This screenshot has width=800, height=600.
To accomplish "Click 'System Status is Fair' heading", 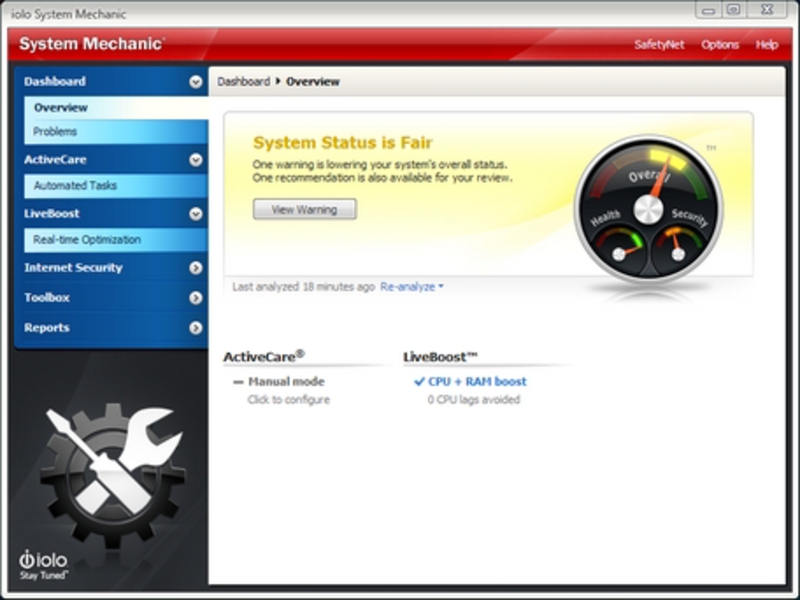I will point(343,142).
